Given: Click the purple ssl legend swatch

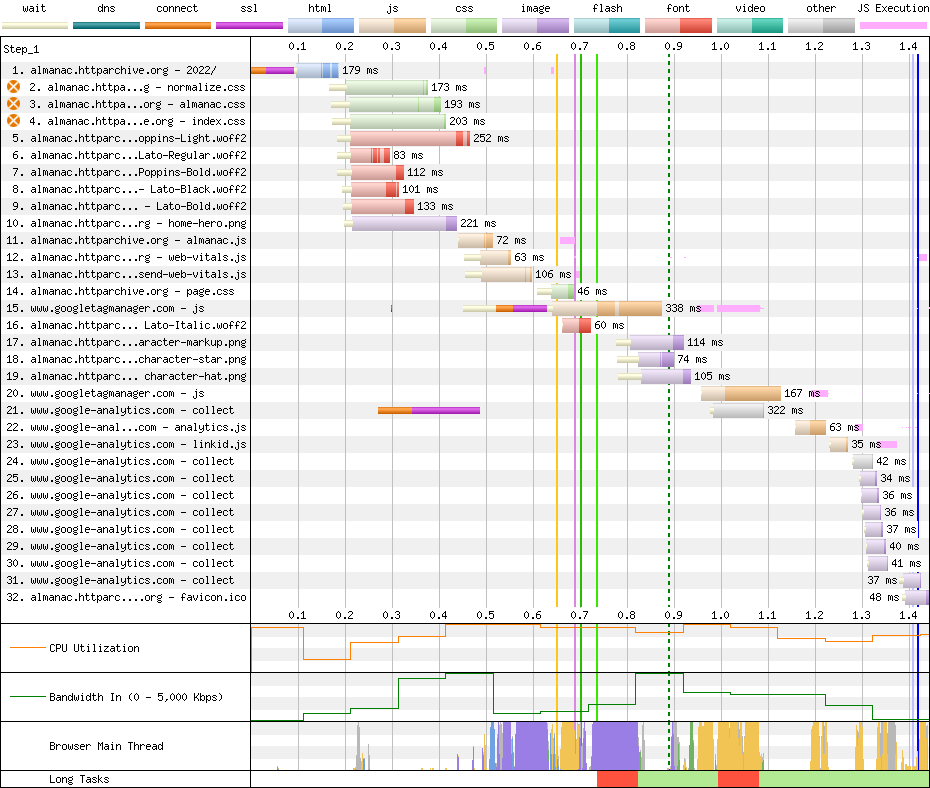Looking at the screenshot, I should point(249,24).
